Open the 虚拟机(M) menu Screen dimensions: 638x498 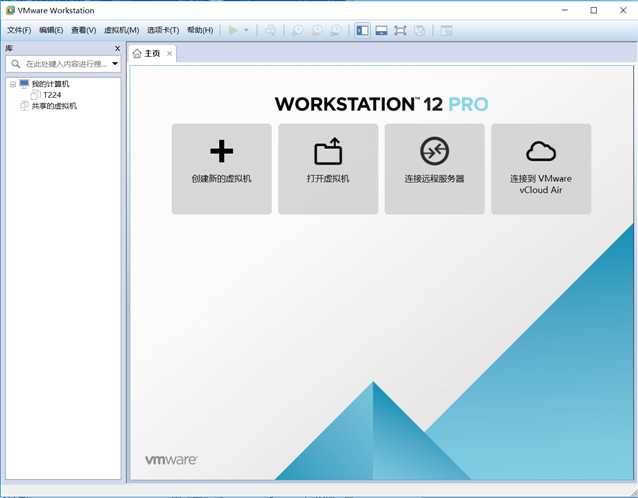click(121, 31)
